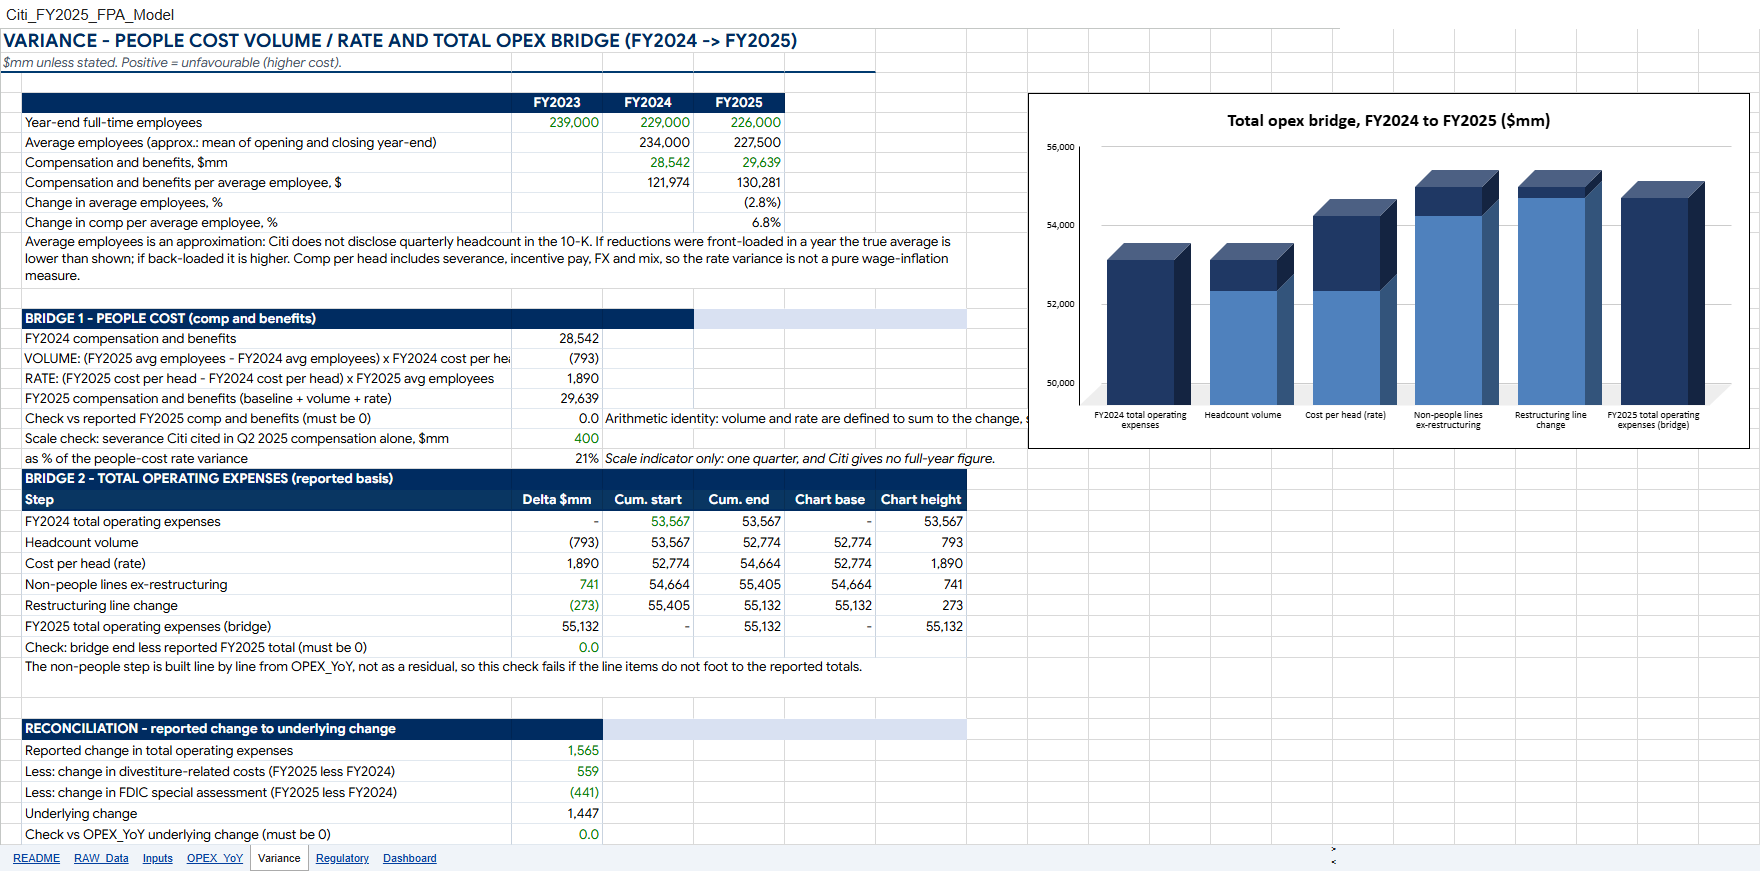This screenshot has height=871, width=1760.
Task: Switch to the RAW_Data sheet tab
Action: click(101, 858)
